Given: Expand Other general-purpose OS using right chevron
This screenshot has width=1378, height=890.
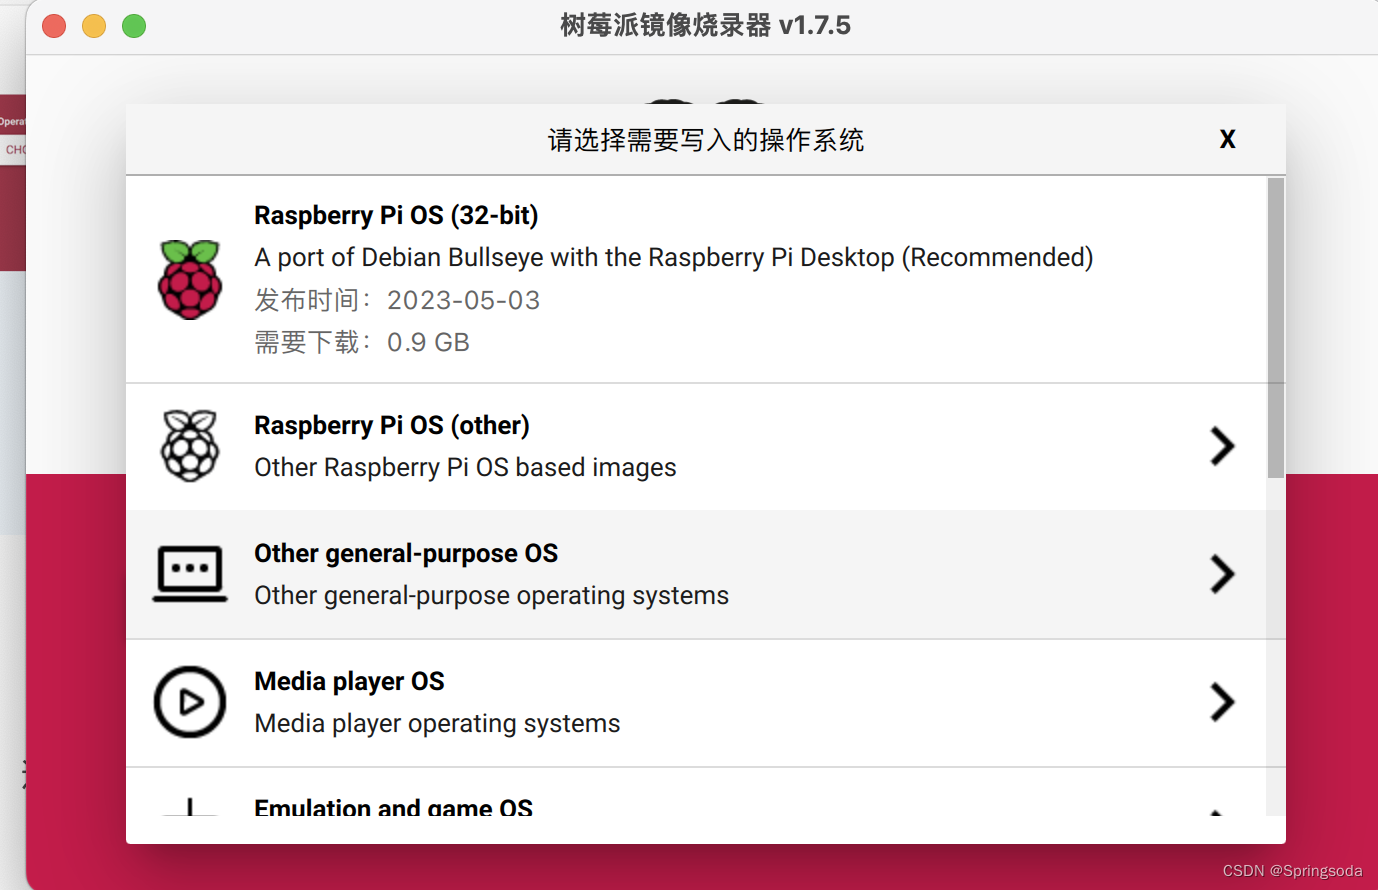Looking at the screenshot, I should [x=1221, y=574].
